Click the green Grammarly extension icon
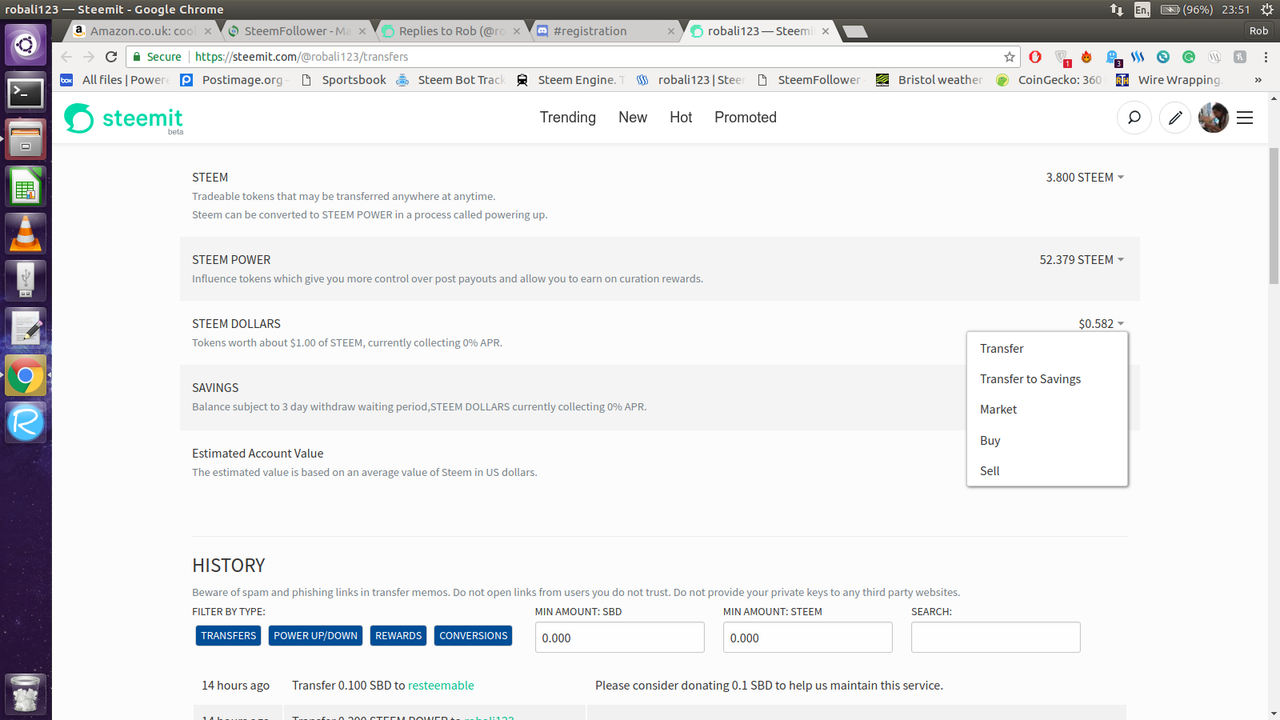 [x=1189, y=57]
